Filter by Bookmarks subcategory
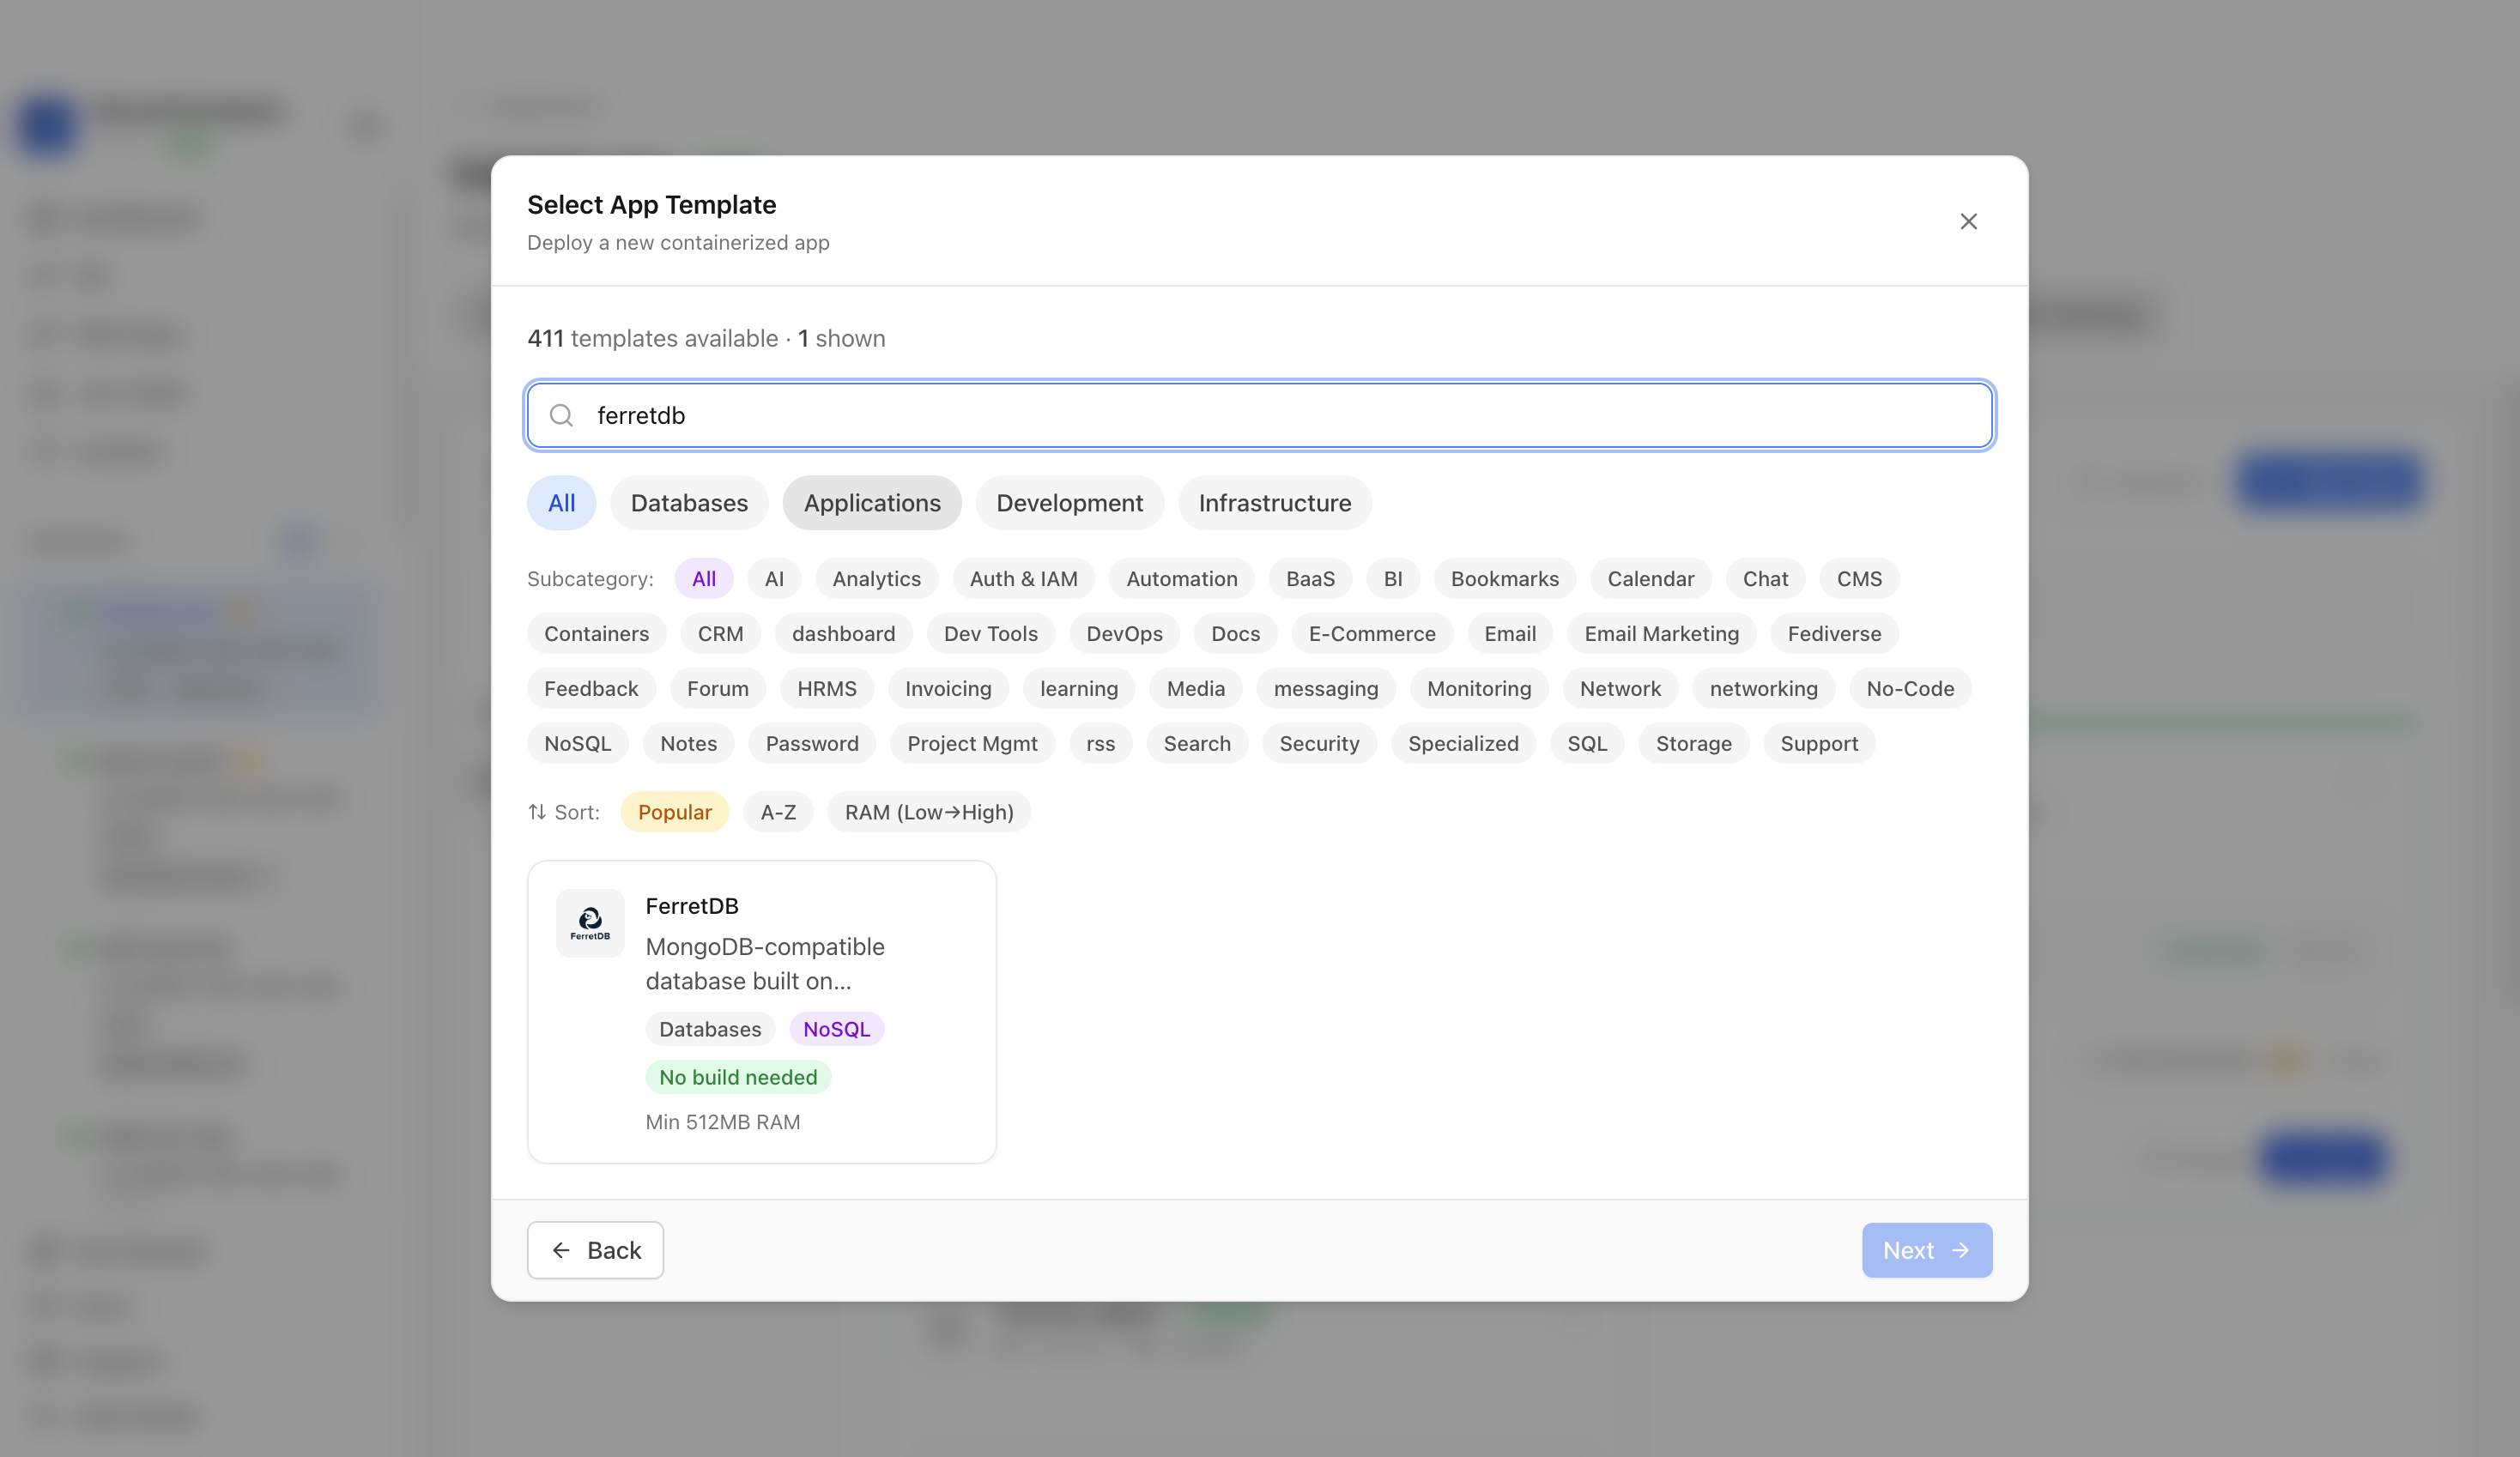This screenshot has height=1457, width=2520. click(x=1505, y=579)
